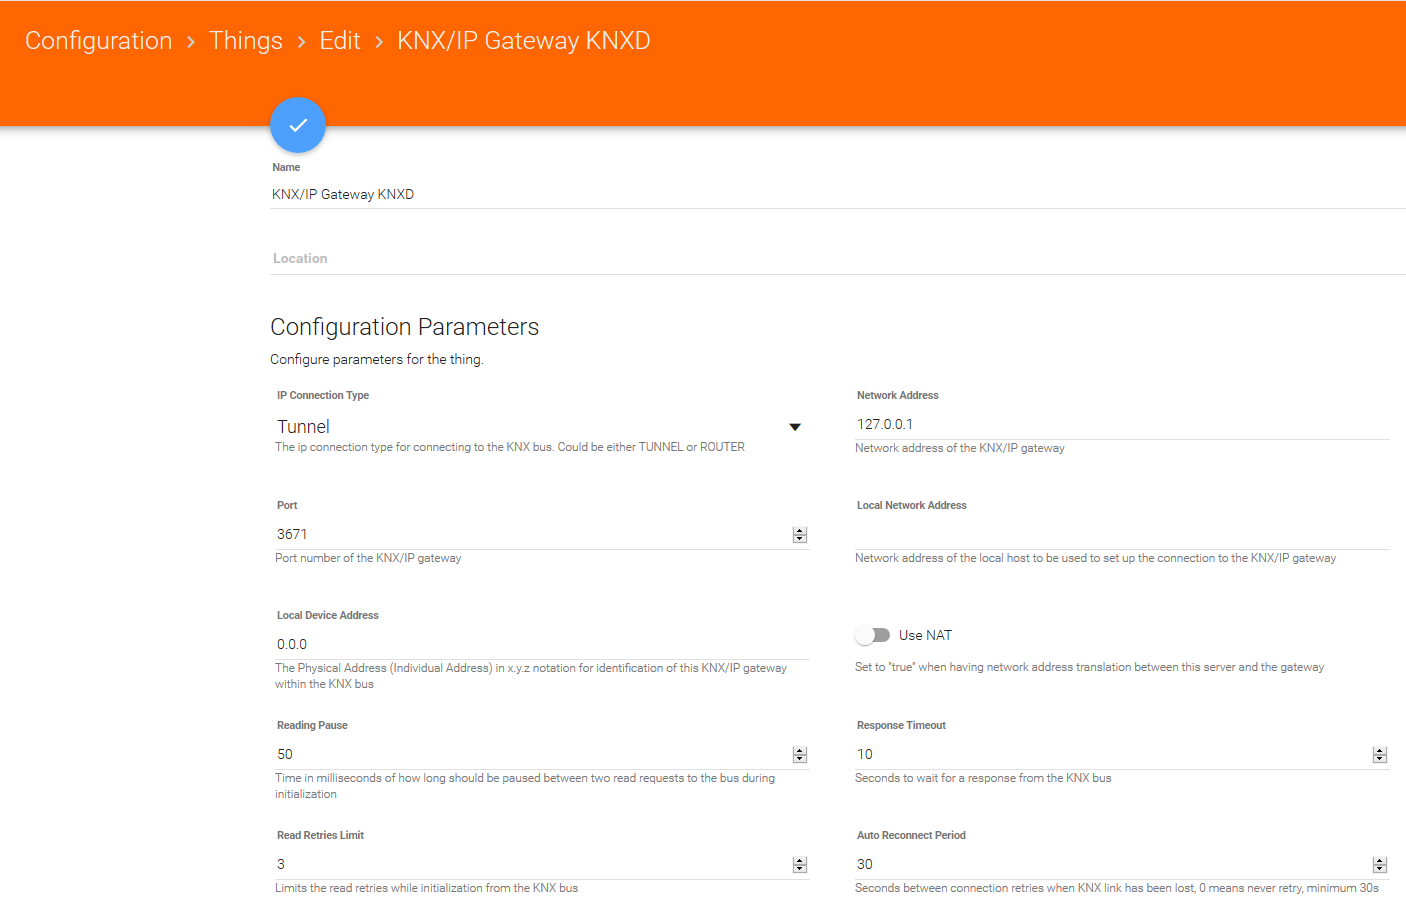The height and width of the screenshot is (907, 1406).
Task: Open Things breadcrumb link
Action: pyautogui.click(x=246, y=41)
